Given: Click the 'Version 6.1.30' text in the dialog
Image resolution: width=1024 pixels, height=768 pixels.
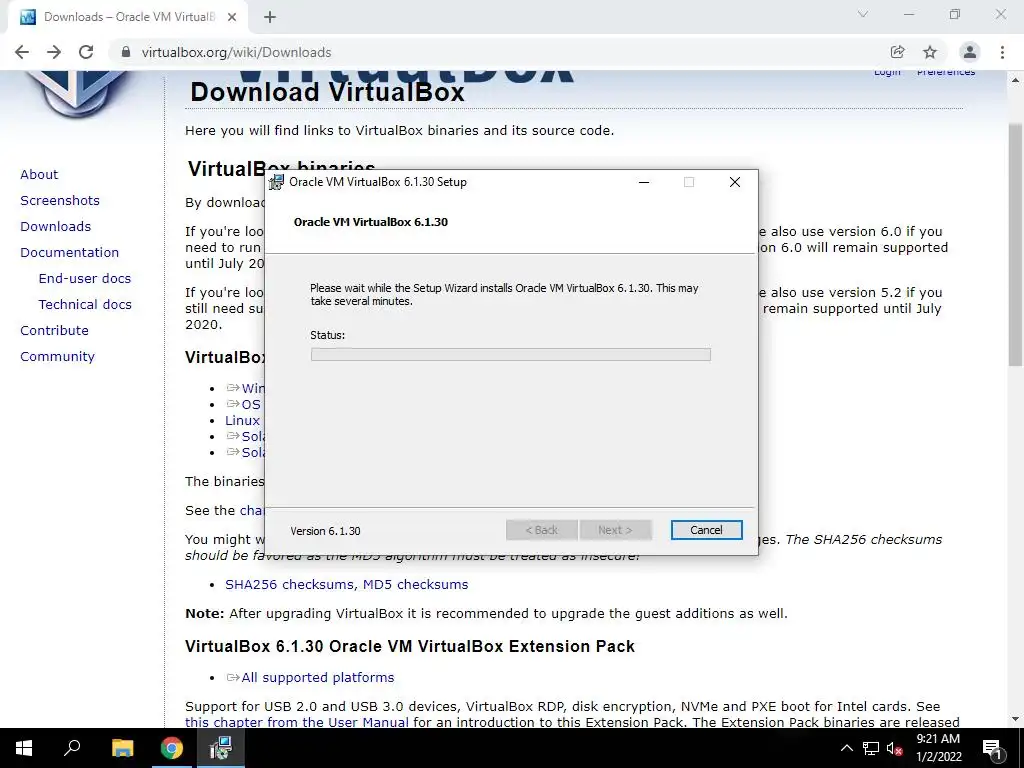Looking at the screenshot, I should click(325, 531).
